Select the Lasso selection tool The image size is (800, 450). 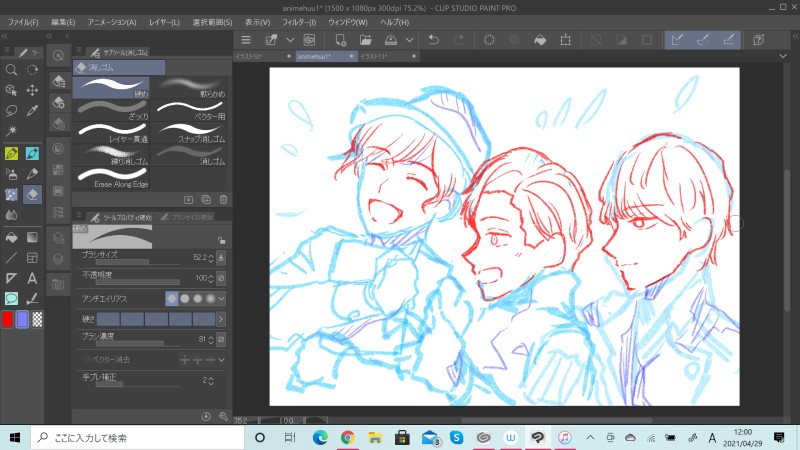(x=11, y=111)
